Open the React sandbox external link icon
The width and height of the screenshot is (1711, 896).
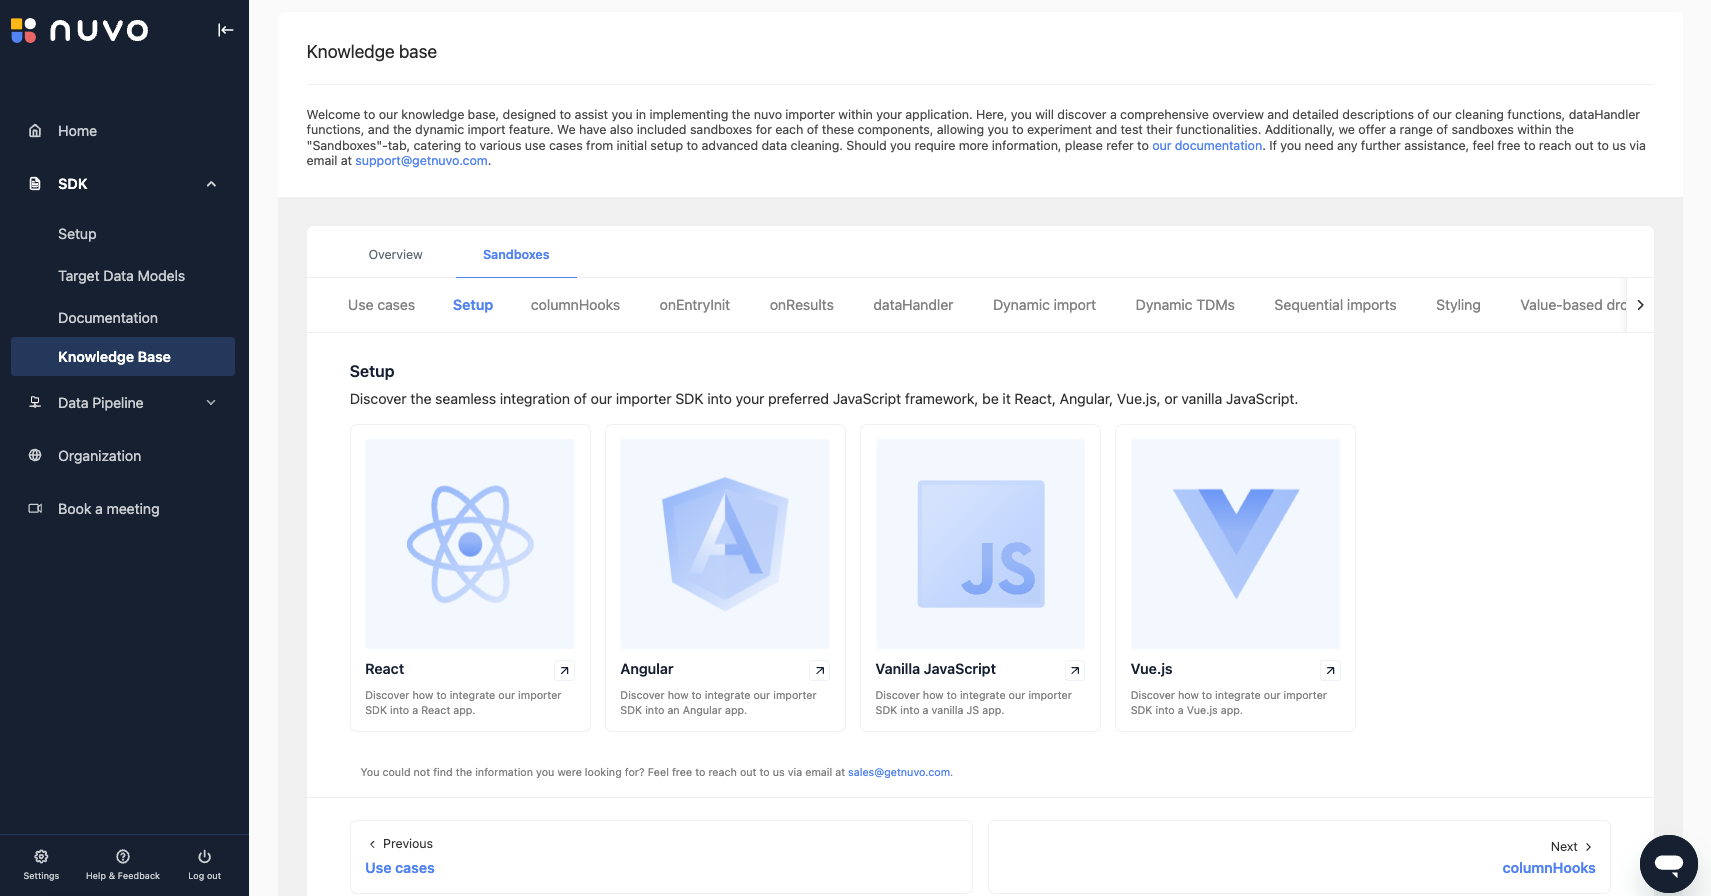(x=565, y=670)
